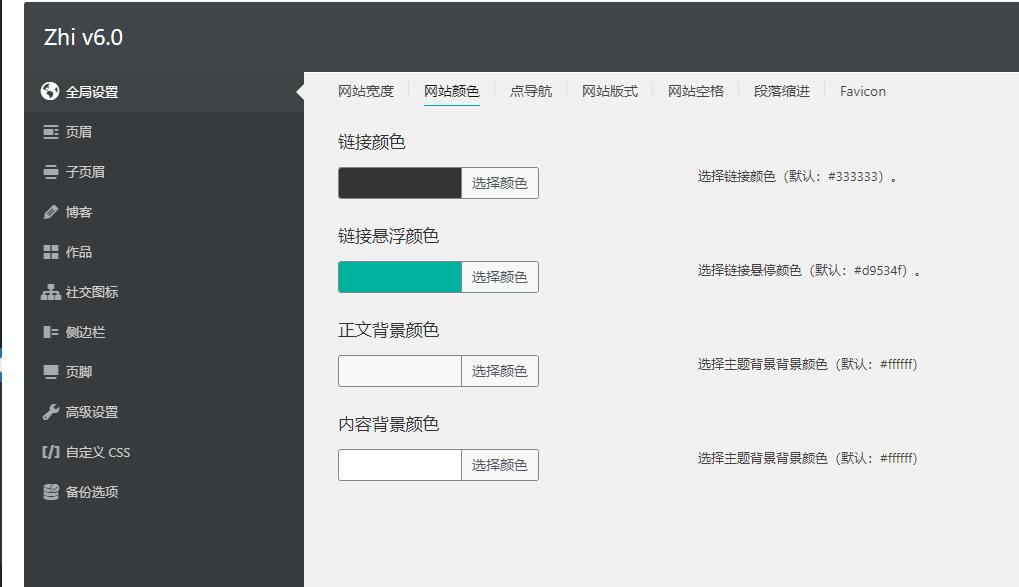The image size is (1019, 587).
Task: Switch to the 点导航 tab
Action: (x=531, y=91)
